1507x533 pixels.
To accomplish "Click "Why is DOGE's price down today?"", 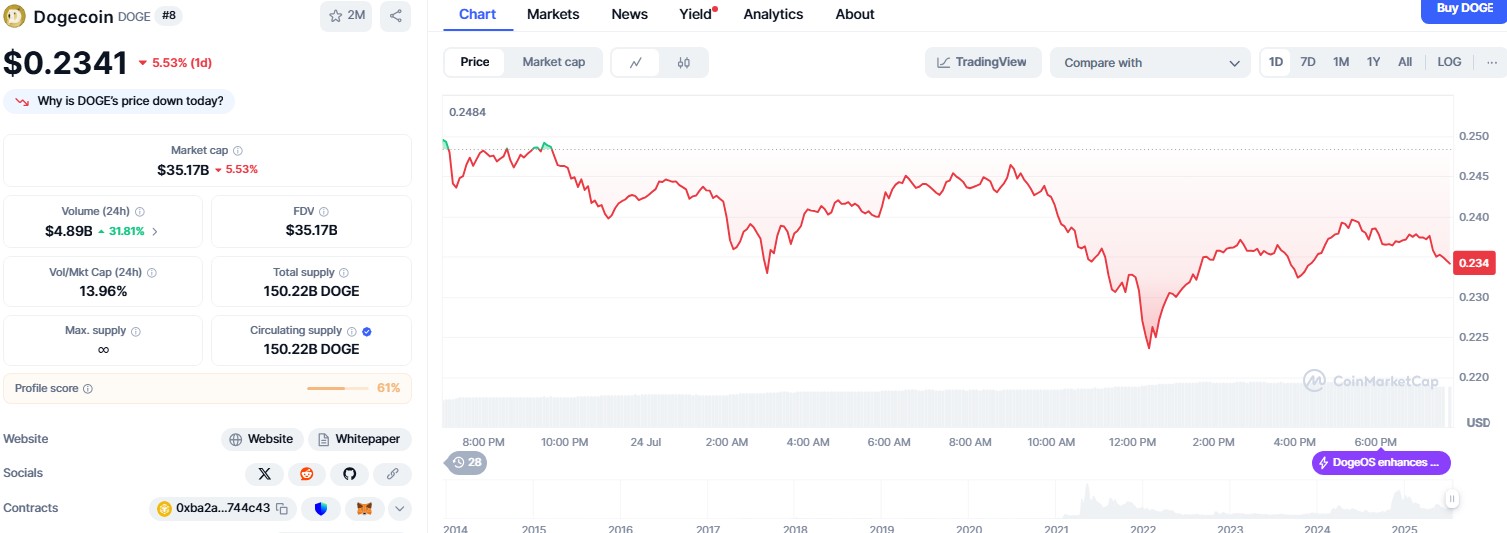I will point(120,101).
